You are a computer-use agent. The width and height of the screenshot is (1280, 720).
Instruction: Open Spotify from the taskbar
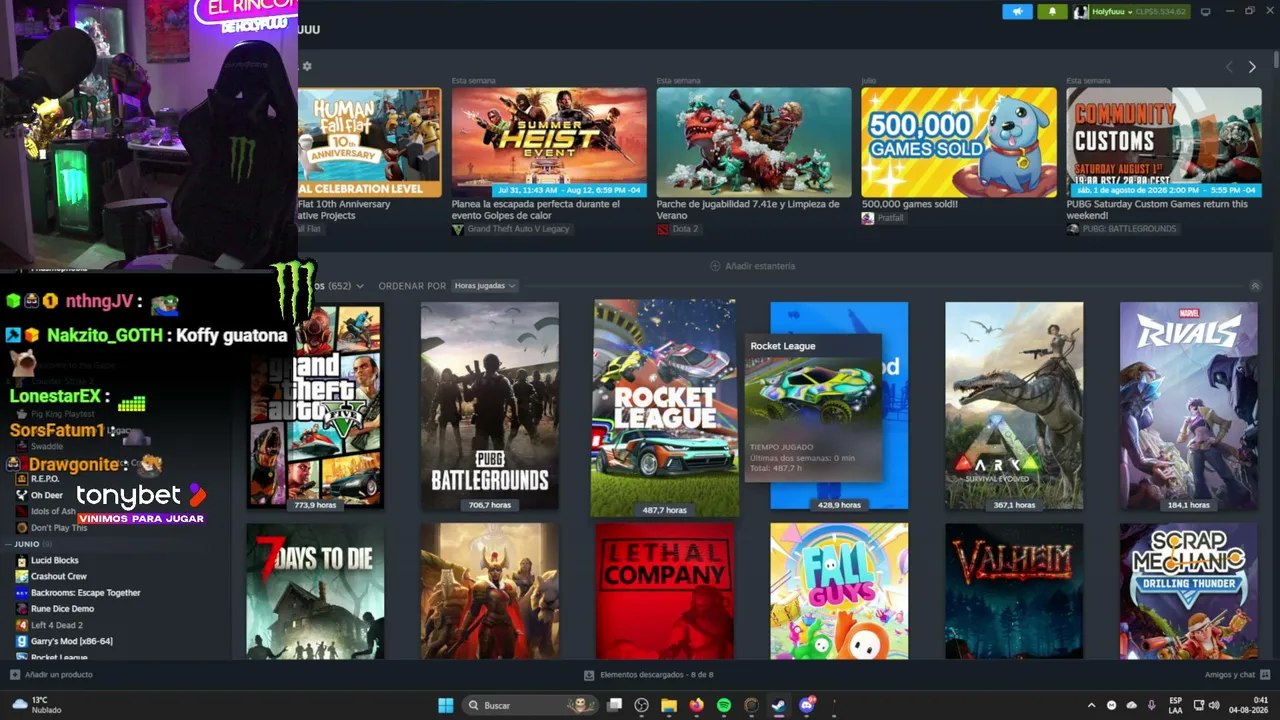click(724, 705)
